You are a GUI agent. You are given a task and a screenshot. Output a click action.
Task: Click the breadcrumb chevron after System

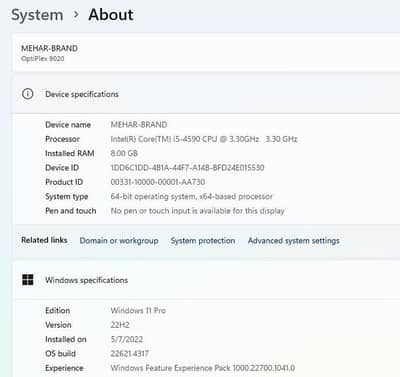tap(76, 15)
